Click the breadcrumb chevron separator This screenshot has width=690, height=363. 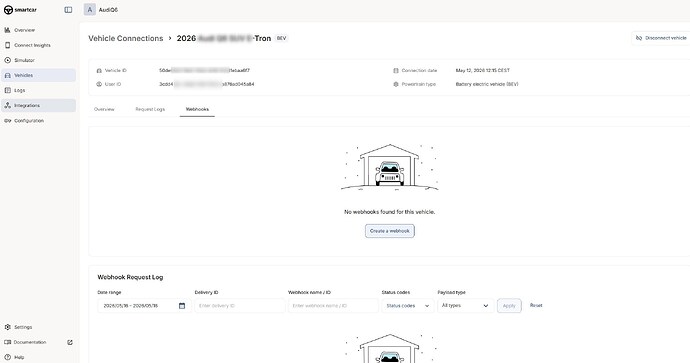[170, 38]
